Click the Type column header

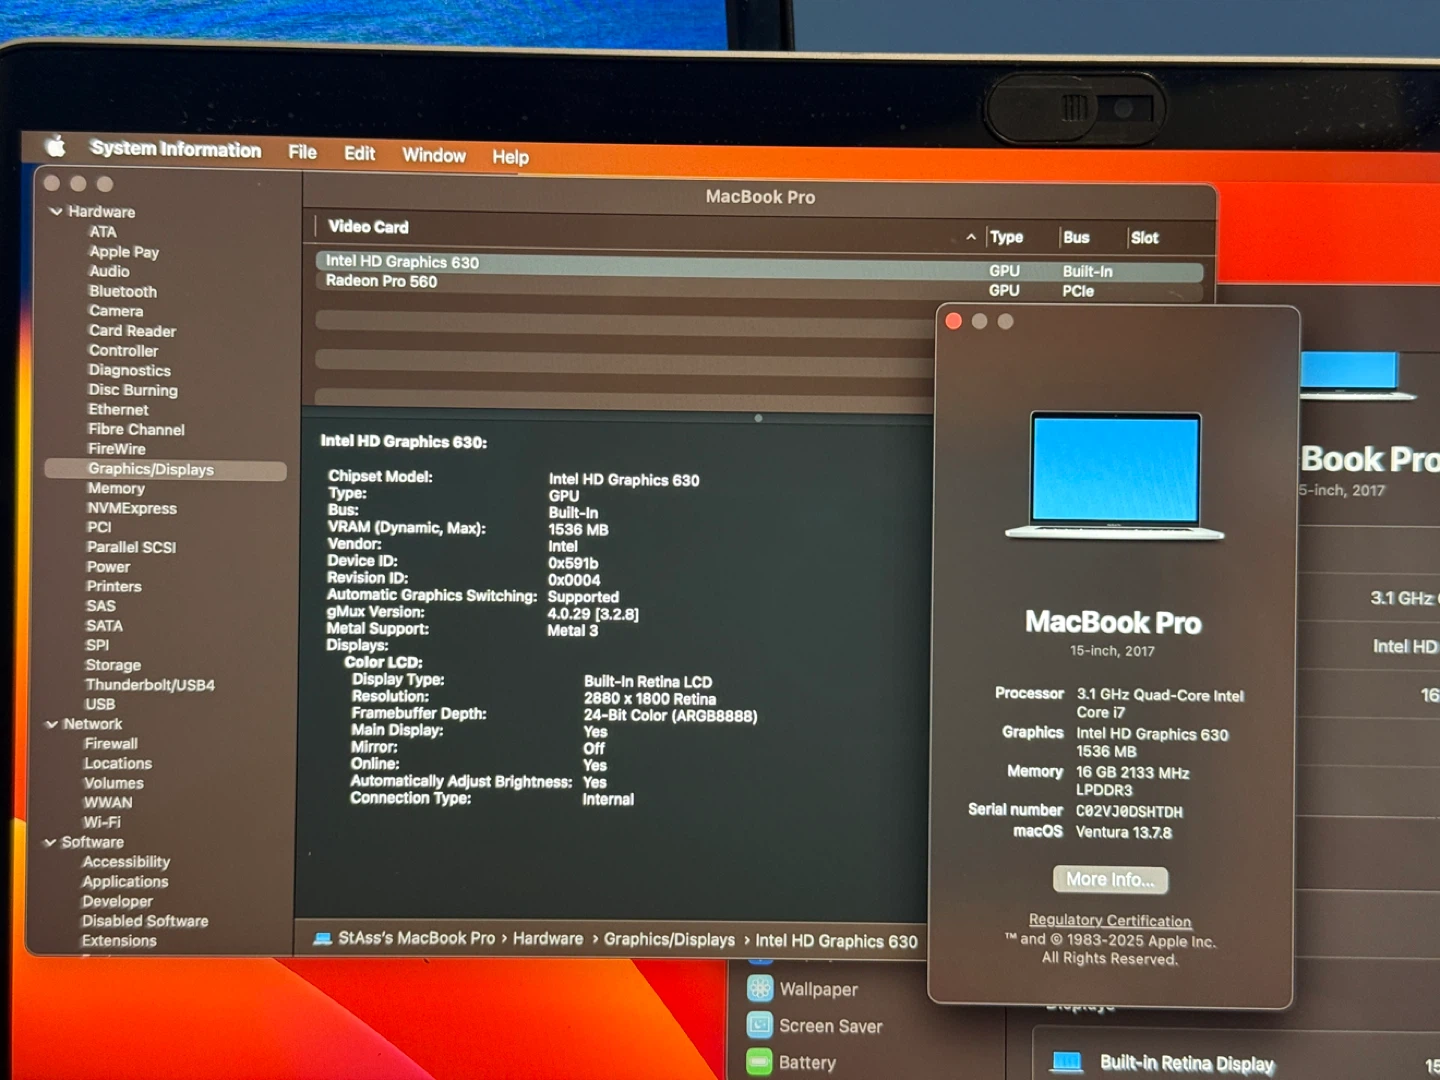pos(1006,237)
